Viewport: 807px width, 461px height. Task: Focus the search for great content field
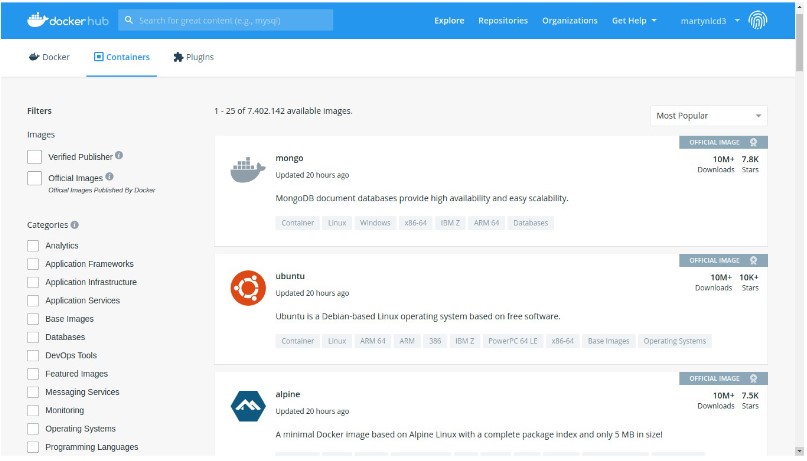[x=225, y=20]
